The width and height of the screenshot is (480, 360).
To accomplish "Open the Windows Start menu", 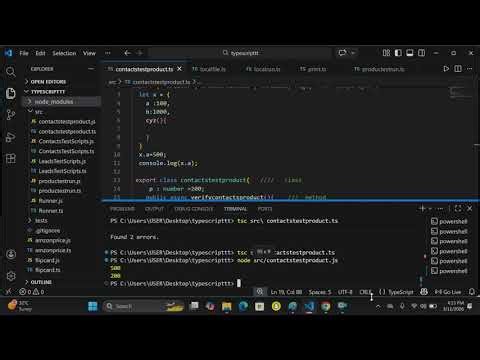I will [x=92, y=306].
